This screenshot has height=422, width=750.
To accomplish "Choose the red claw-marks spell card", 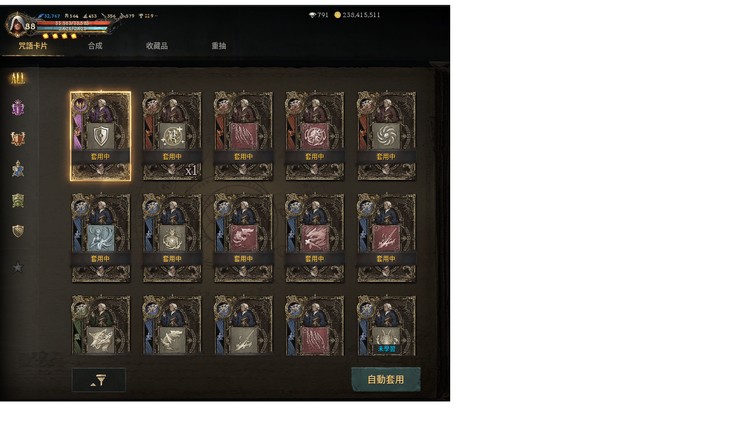I will tap(243, 136).
